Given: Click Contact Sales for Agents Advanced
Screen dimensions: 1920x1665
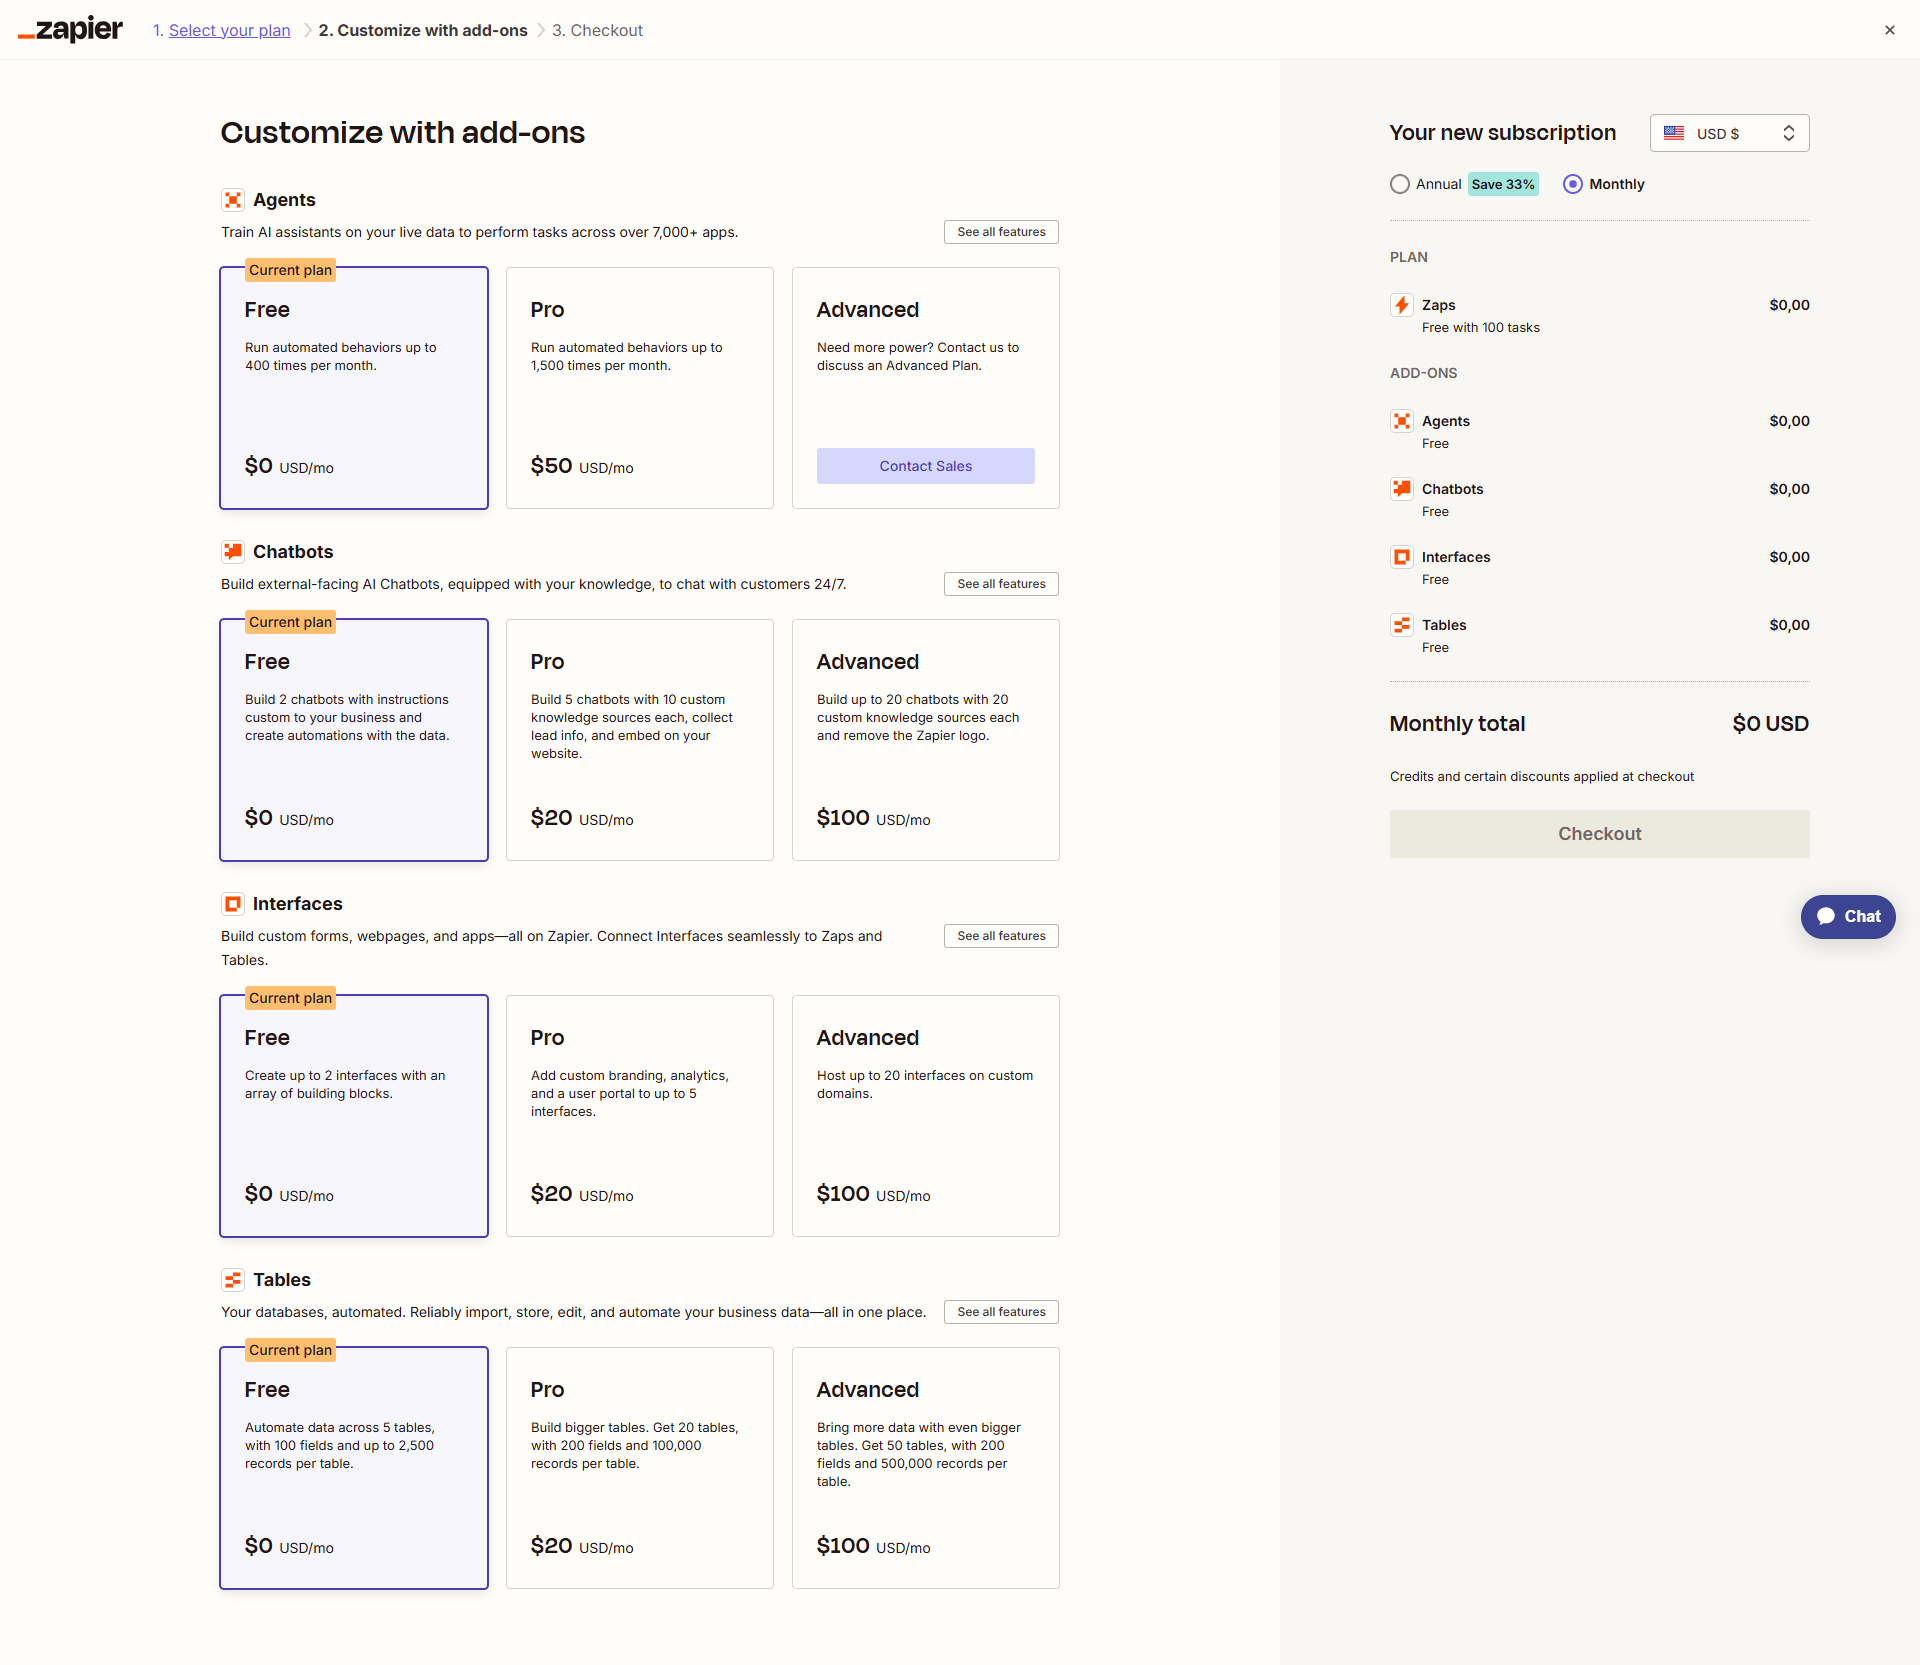Looking at the screenshot, I should coord(926,466).
